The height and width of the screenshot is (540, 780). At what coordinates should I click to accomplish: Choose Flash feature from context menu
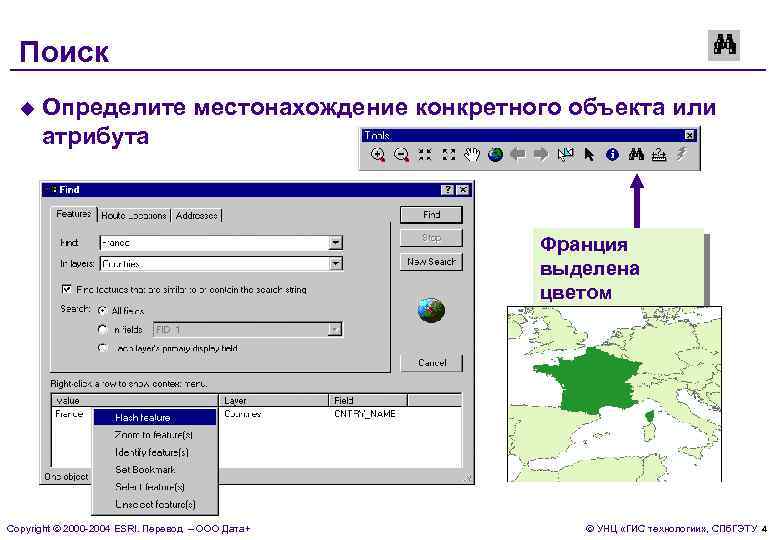(155, 418)
